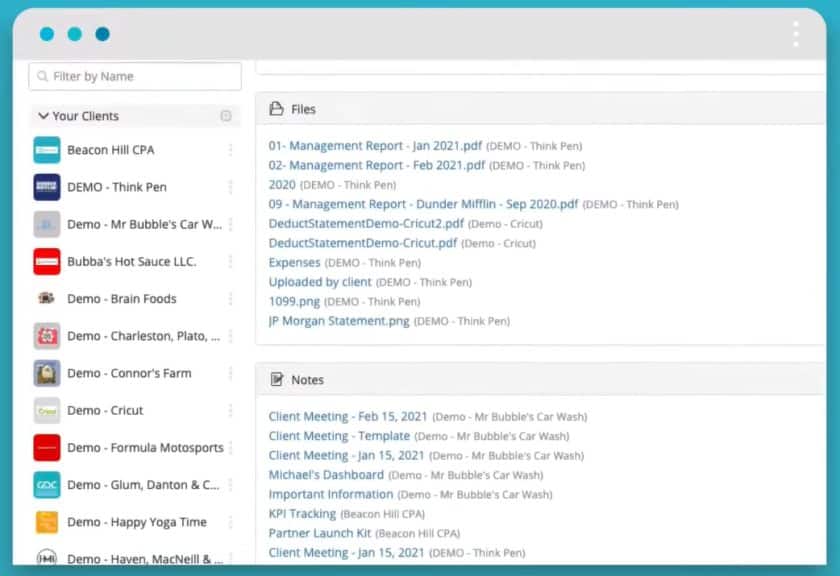This screenshot has height=576, width=840.
Task: Open DeductStatementDemo-Cricut2.pdf file
Action: pos(366,223)
